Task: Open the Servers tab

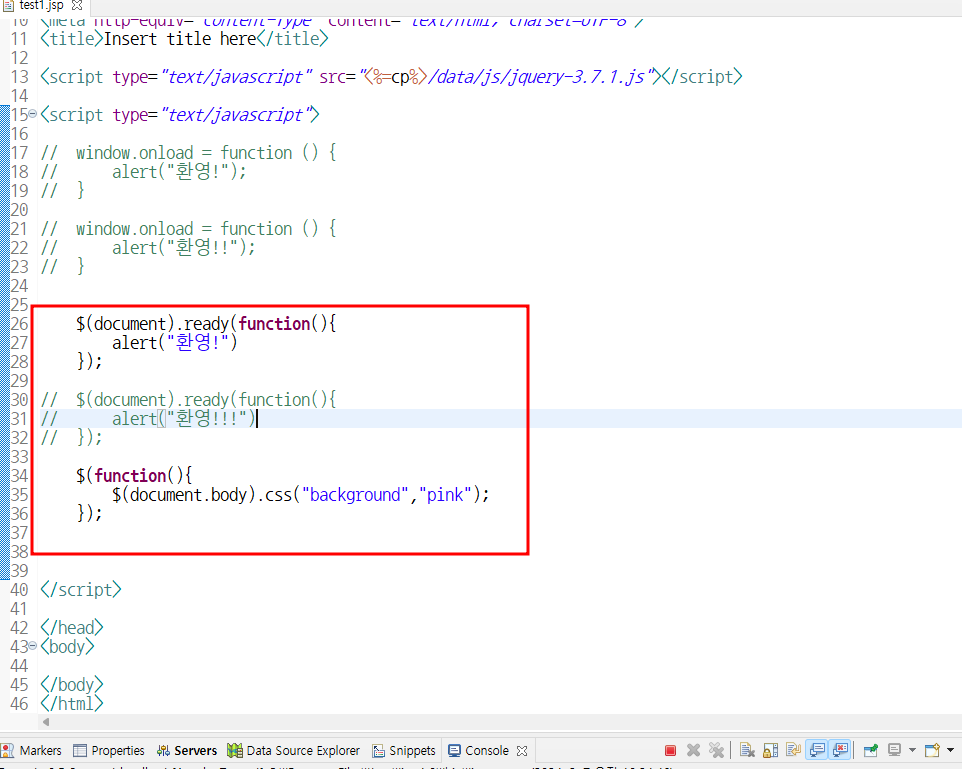Action: point(196,751)
